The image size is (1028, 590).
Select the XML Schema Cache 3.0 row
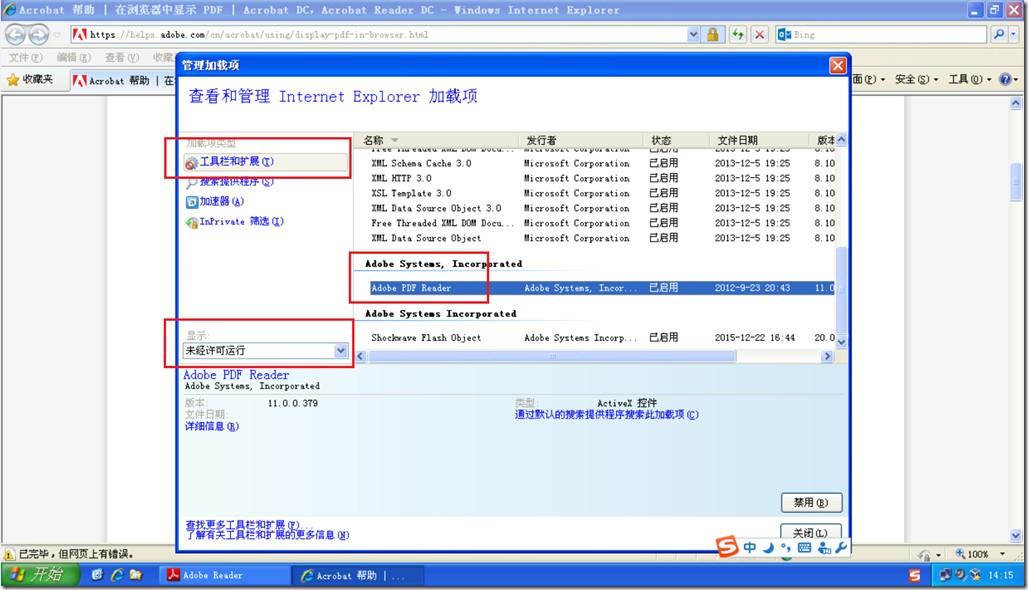pyautogui.click(x=602, y=163)
